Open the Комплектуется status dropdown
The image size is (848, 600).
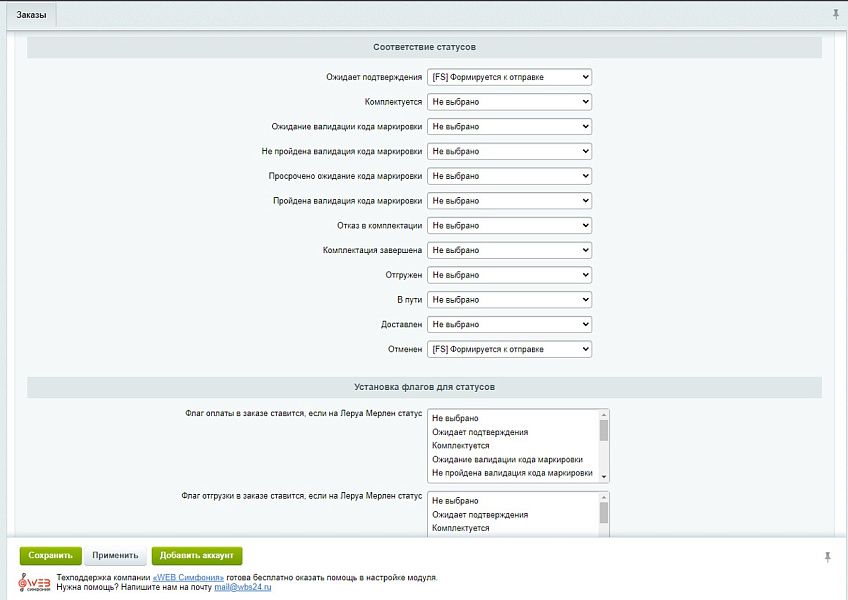pyautogui.click(x=509, y=102)
